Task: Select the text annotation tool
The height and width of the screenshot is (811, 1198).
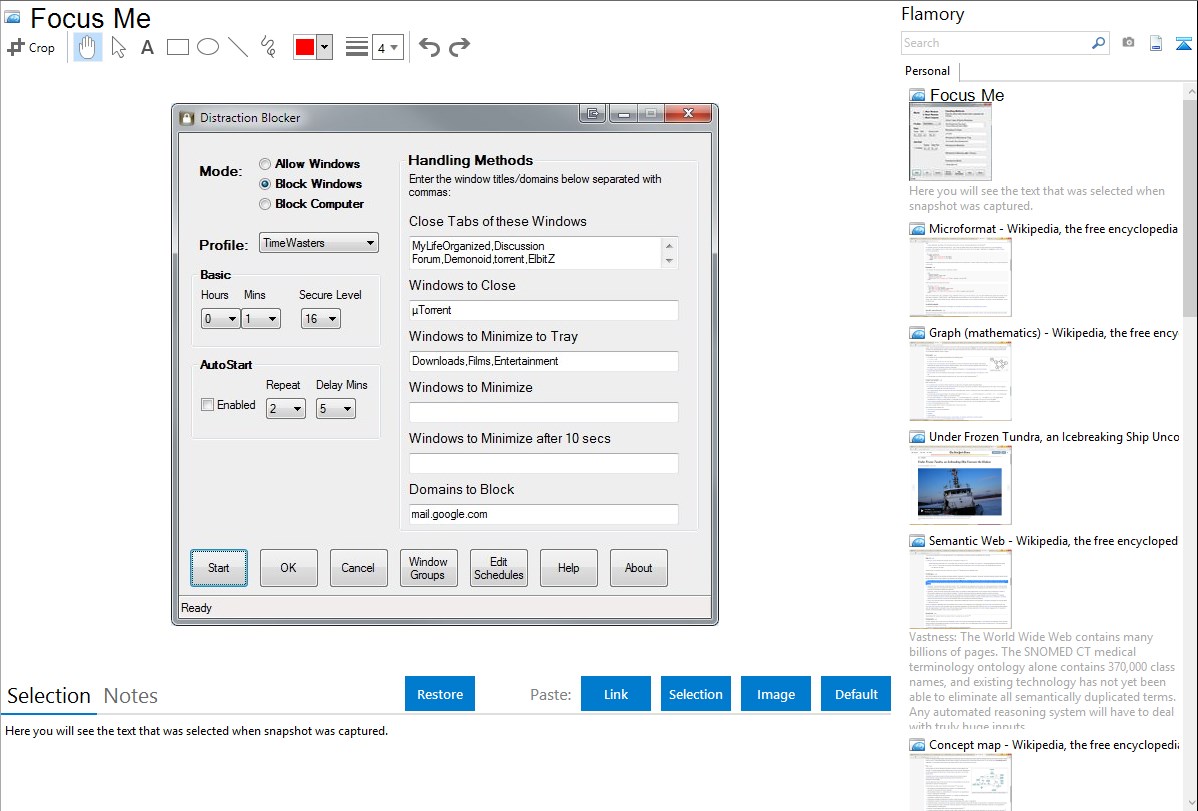Action: [147, 47]
